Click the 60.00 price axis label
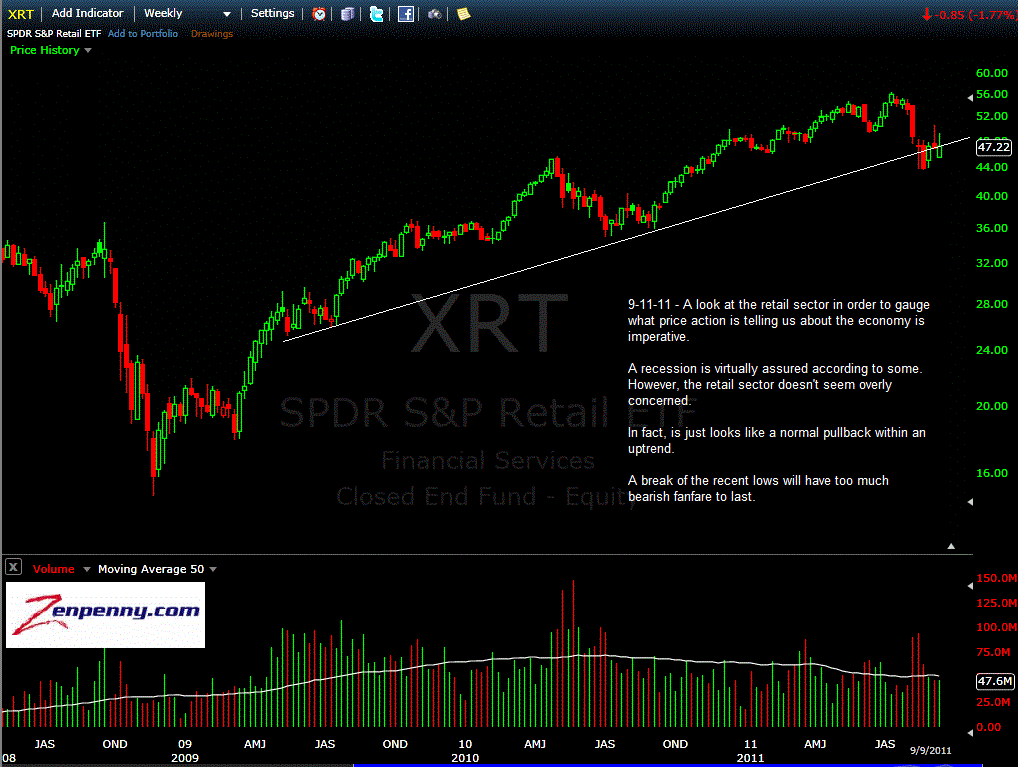This screenshot has height=767, width=1018. pyautogui.click(x=992, y=73)
